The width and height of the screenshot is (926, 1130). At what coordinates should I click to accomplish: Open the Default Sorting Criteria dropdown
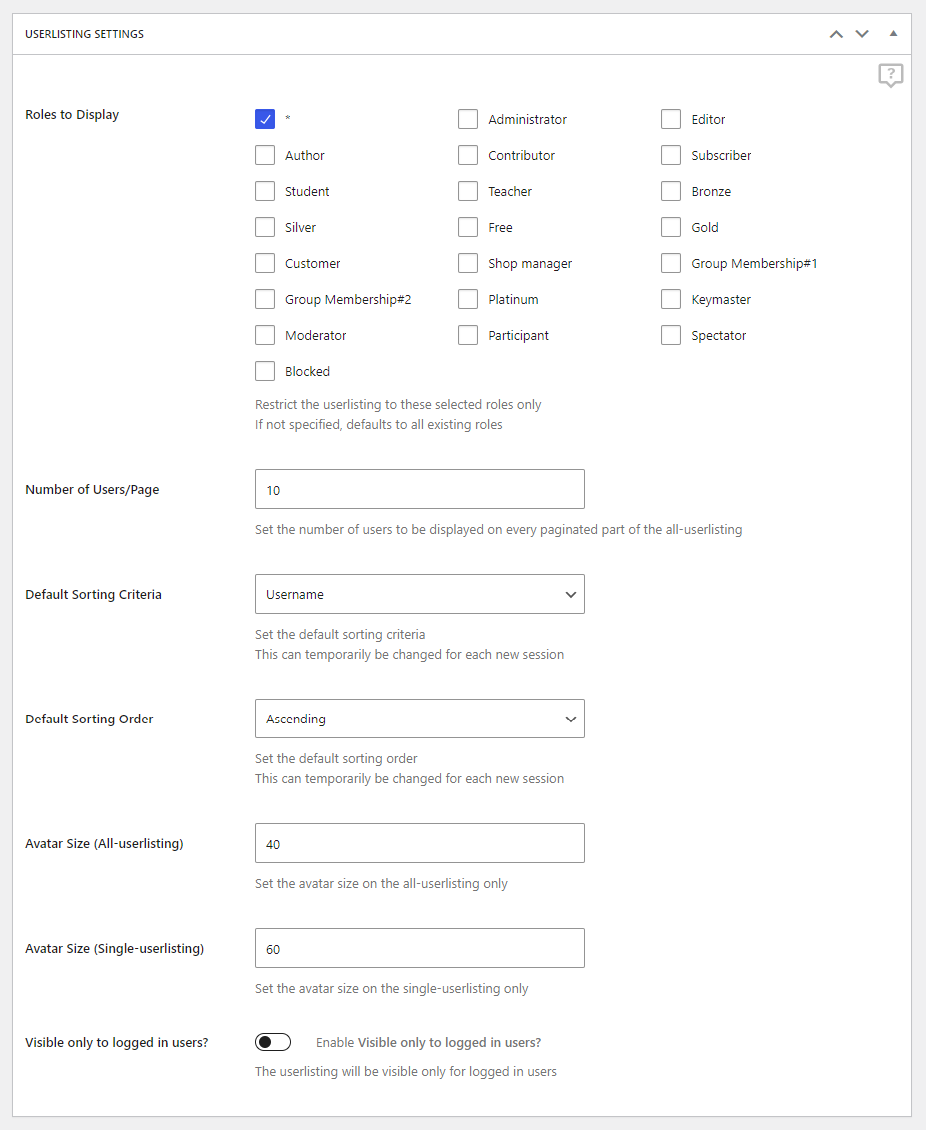[x=420, y=594]
